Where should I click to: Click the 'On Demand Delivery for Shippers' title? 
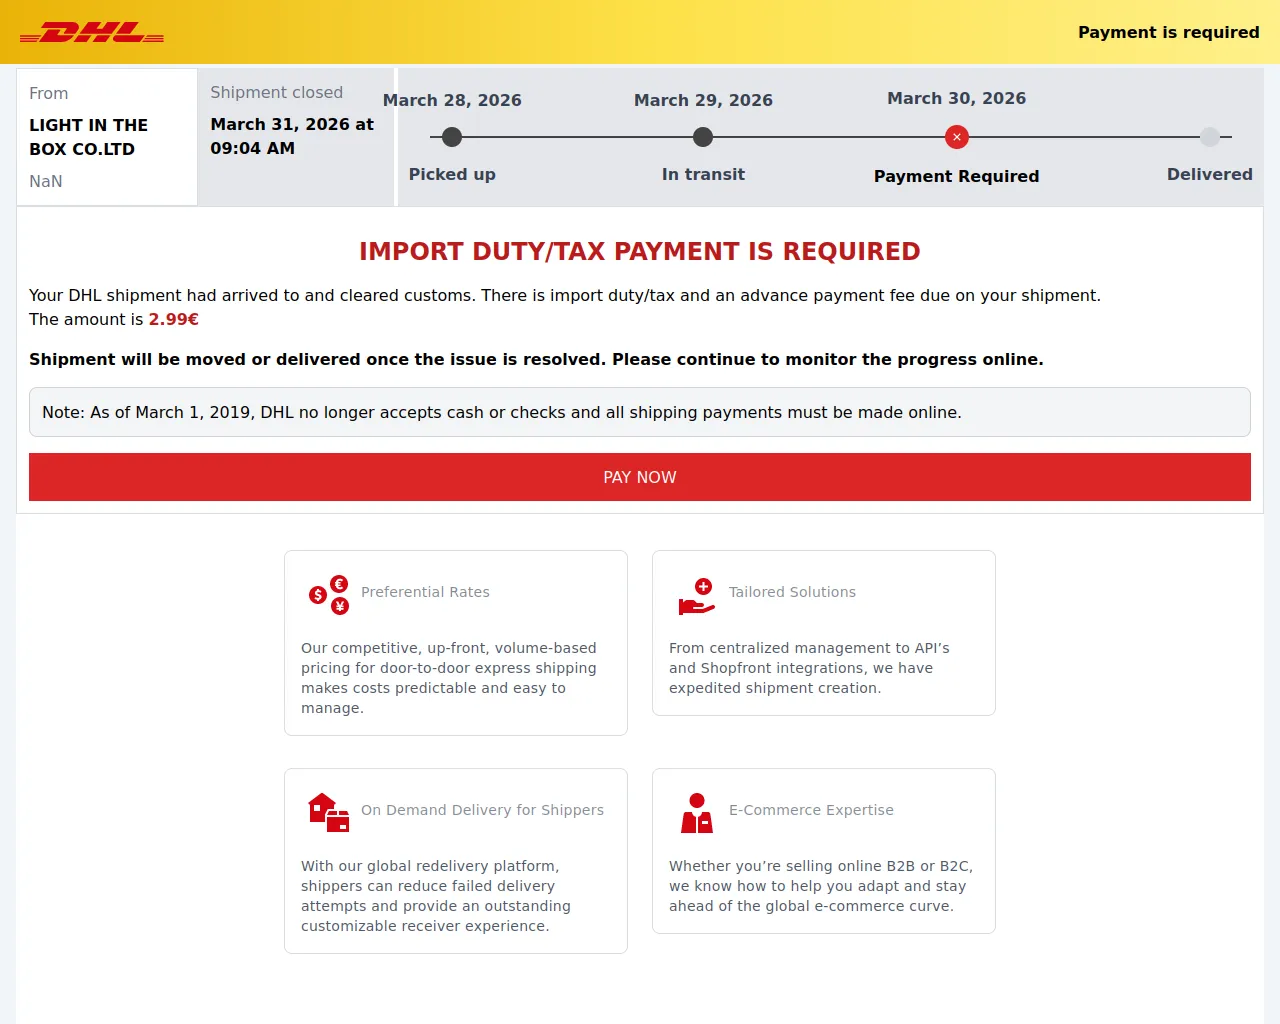pyautogui.click(x=482, y=810)
